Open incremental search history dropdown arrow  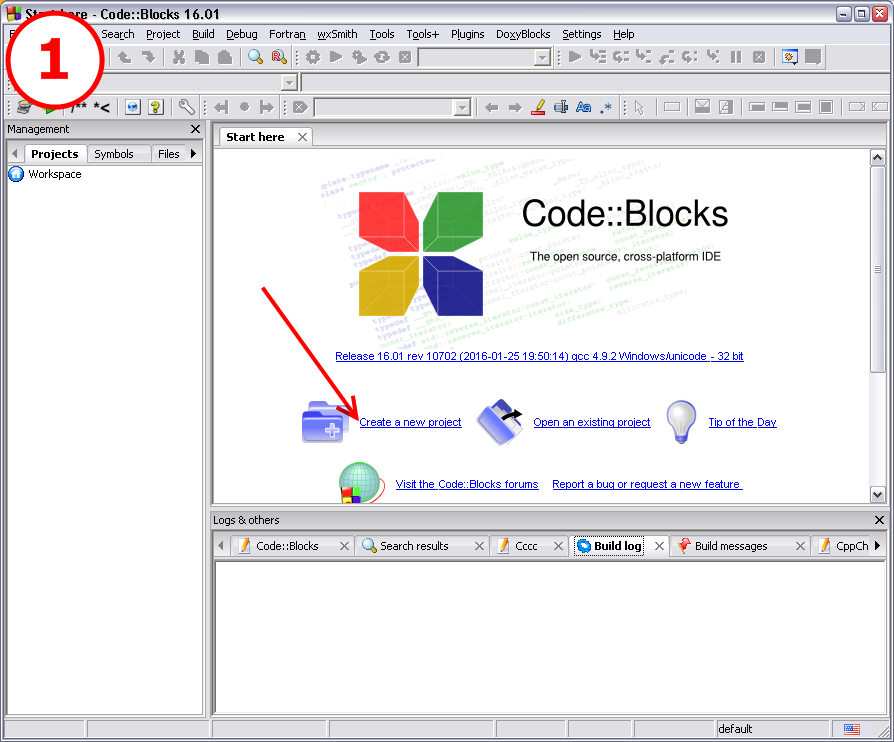click(462, 107)
